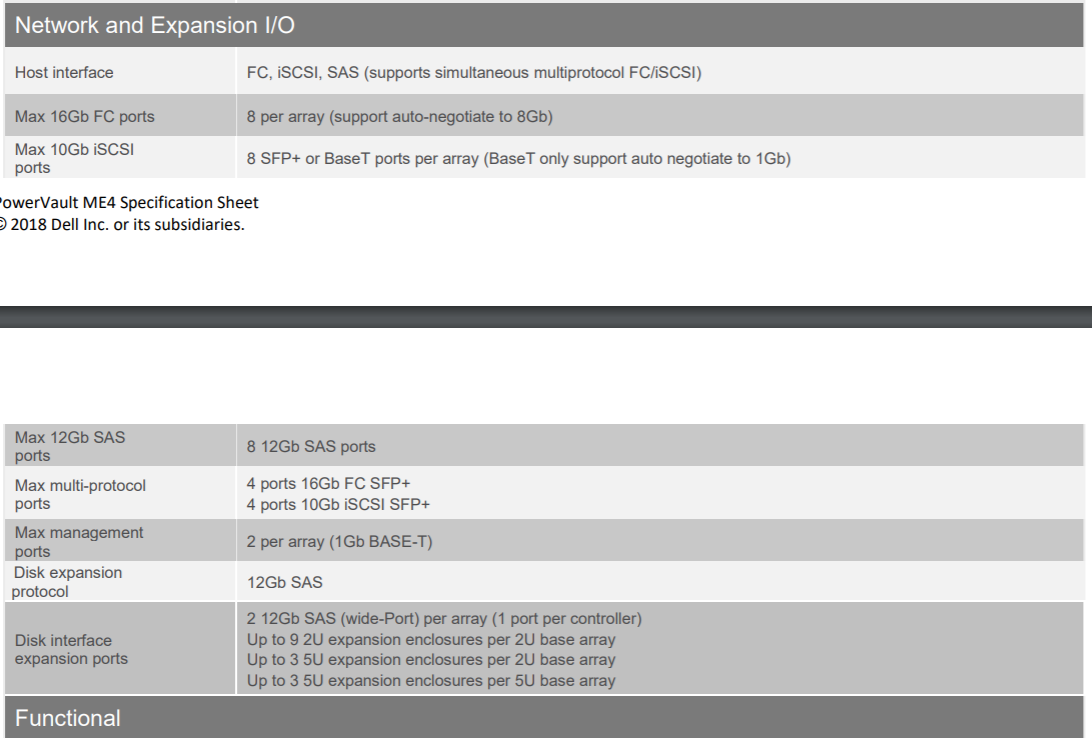Screen dimensions: 1092x738
Task: Click the PowerVault ME4 Specification Sheet footer
Action: click(x=129, y=204)
